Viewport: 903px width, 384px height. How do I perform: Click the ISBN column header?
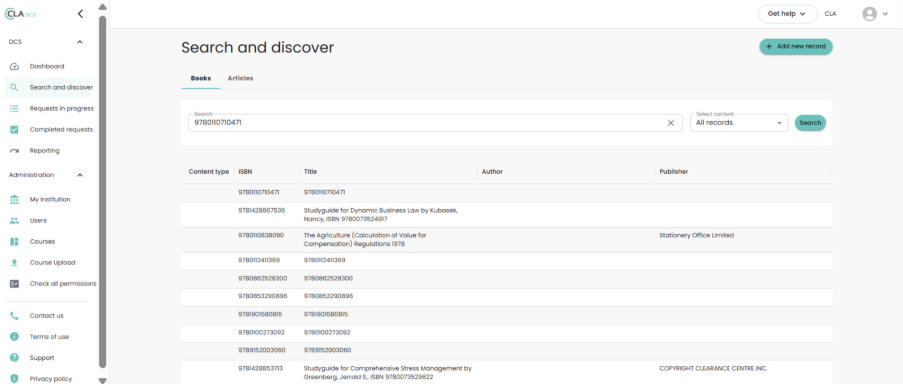[245, 172]
